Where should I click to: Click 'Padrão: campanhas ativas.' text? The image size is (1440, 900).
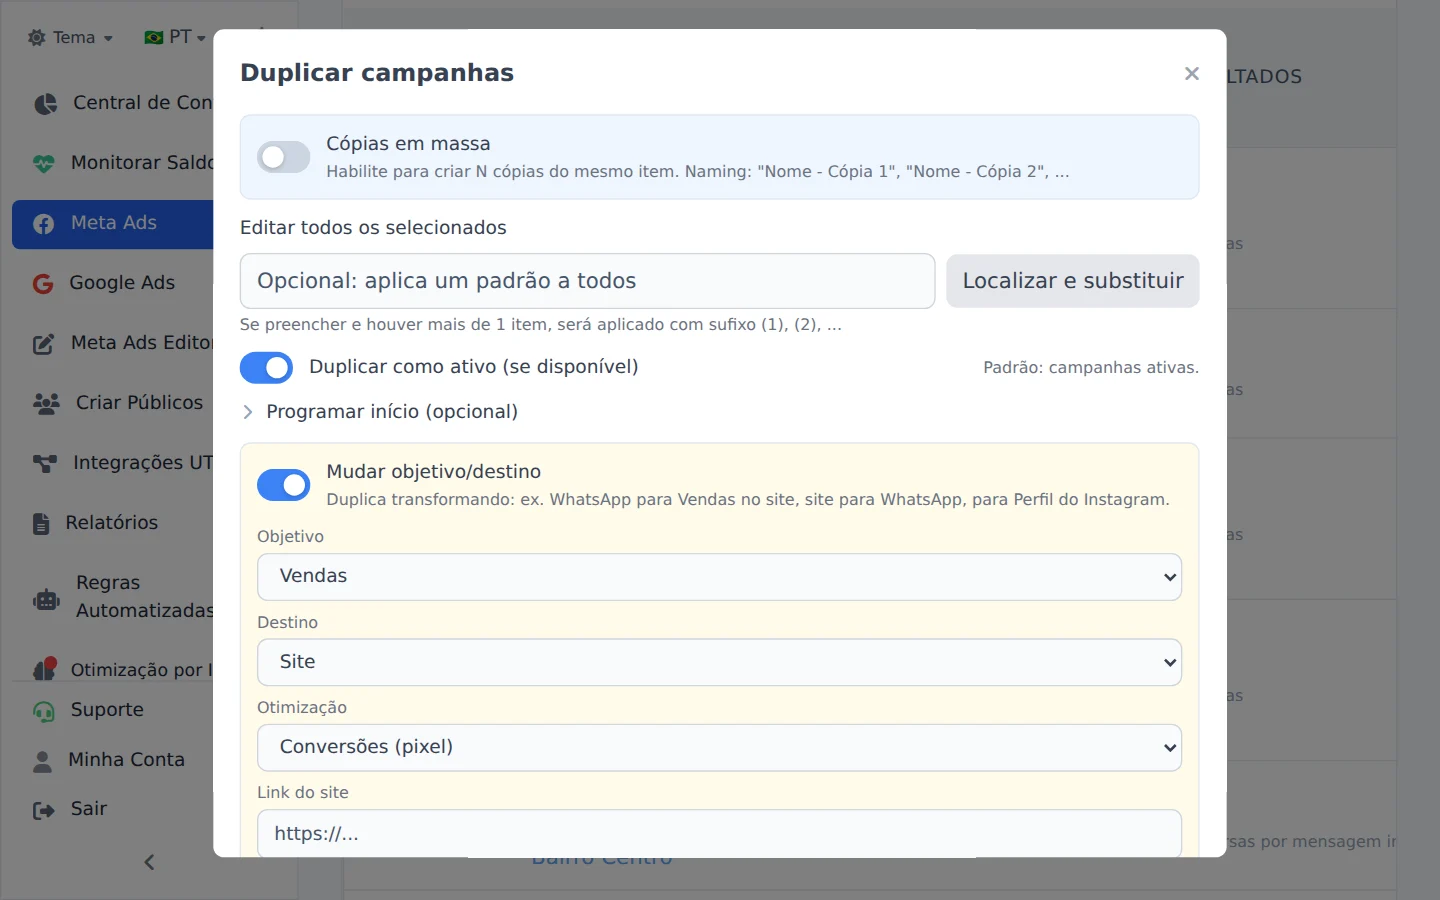click(1091, 368)
